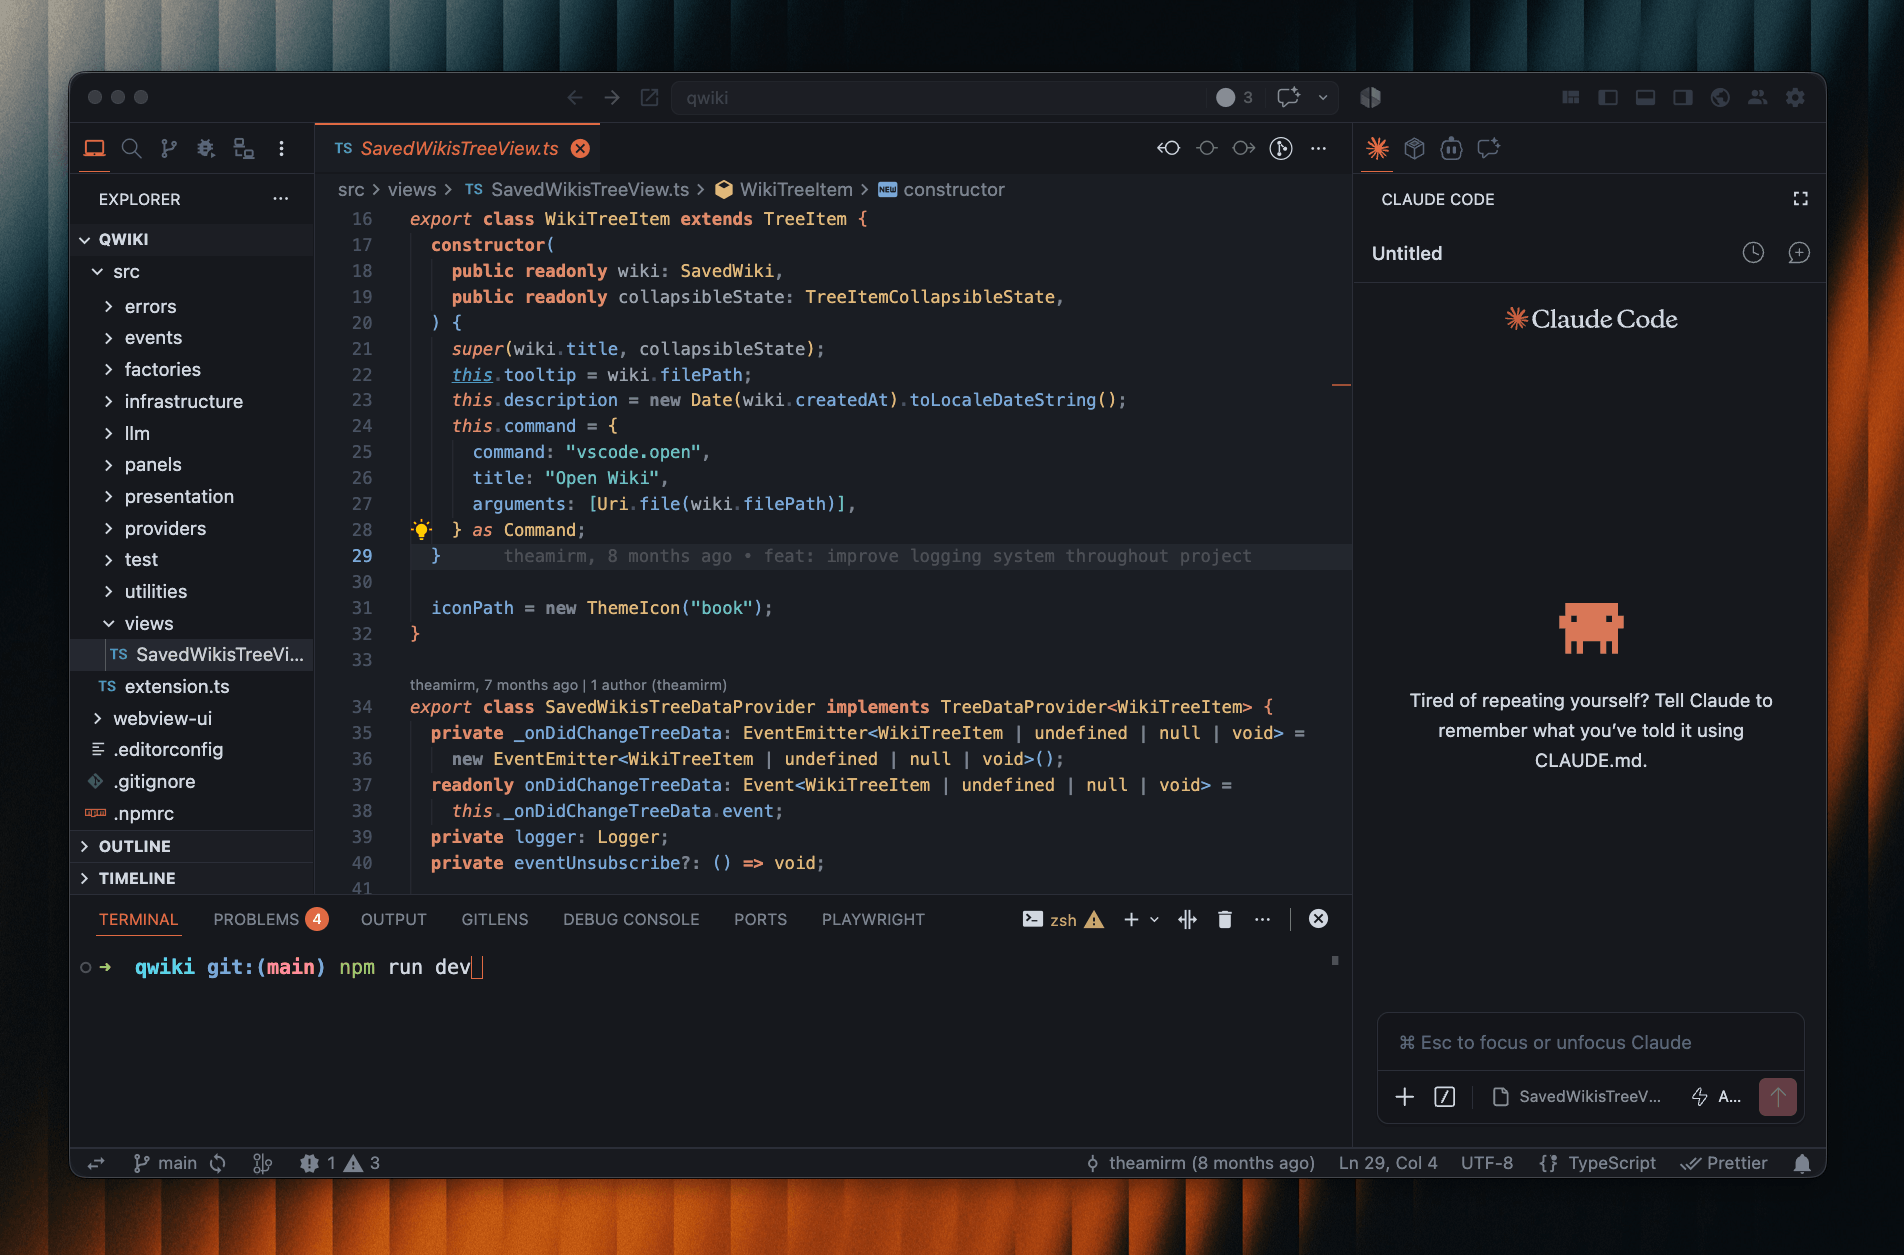Open the Run and Debug view icon
This screenshot has width=1904, height=1255.
[206, 149]
